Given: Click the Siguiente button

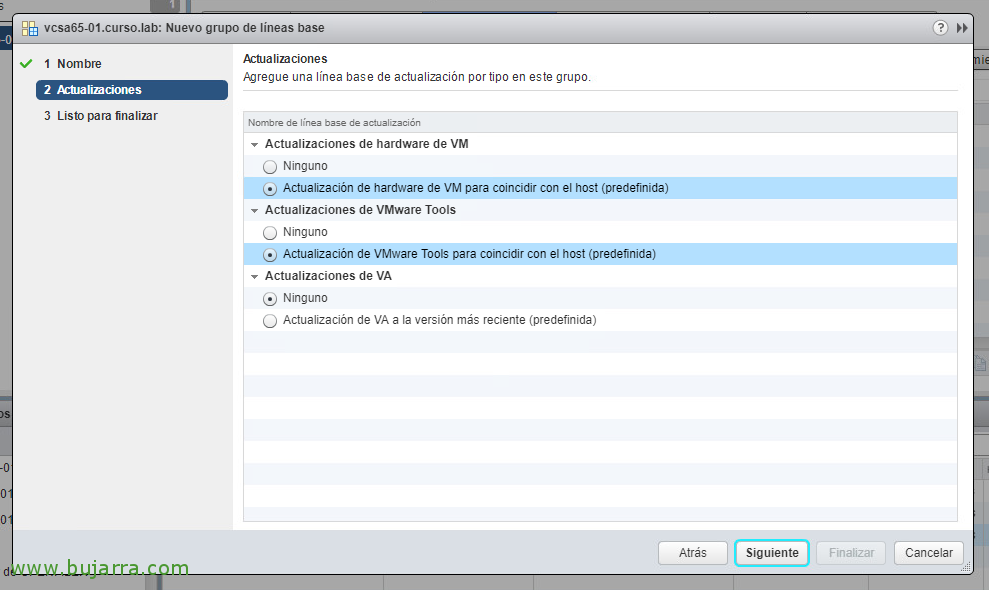Looking at the screenshot, I should (772, 553).
